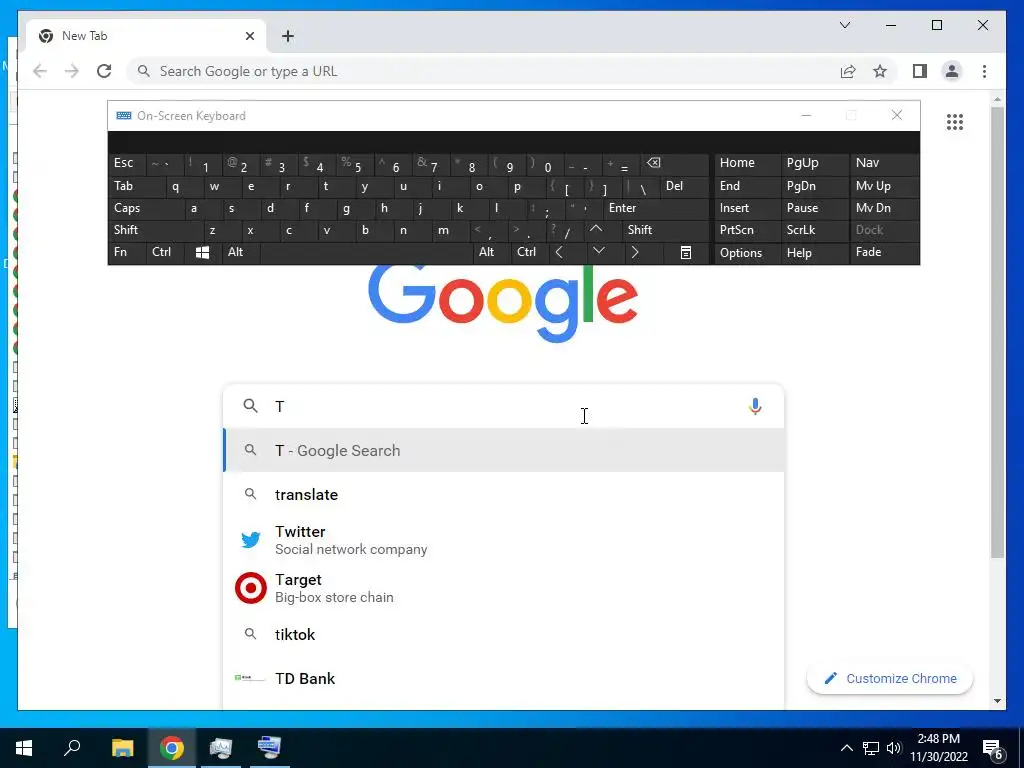The image size is (1024, 768).
Task: Toggle the left Ctrl key on keyboard
Action: point(165,253)
